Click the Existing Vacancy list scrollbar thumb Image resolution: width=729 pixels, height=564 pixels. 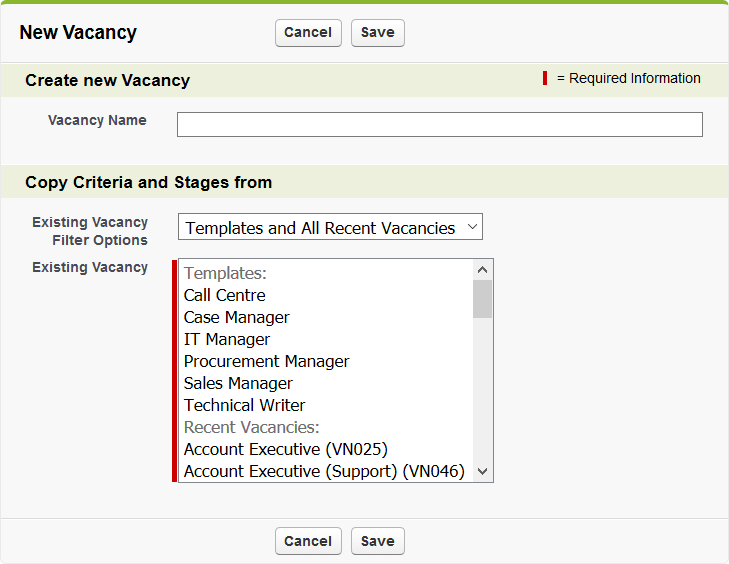[x=482, y=298]
